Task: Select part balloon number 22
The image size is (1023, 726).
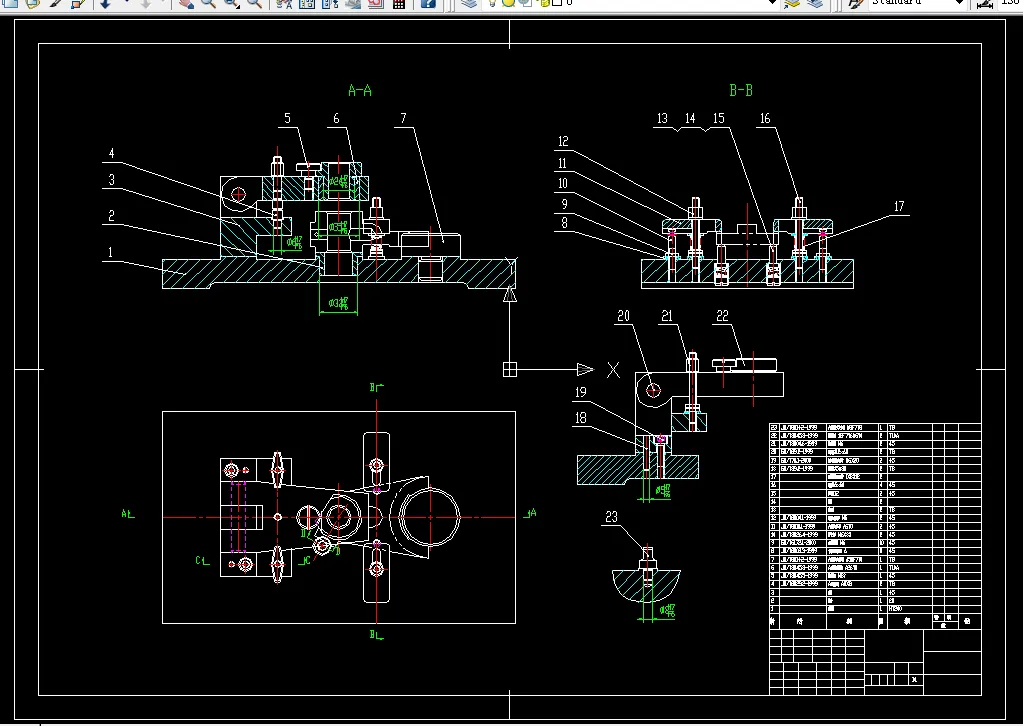Action: (x=722, y=316)
